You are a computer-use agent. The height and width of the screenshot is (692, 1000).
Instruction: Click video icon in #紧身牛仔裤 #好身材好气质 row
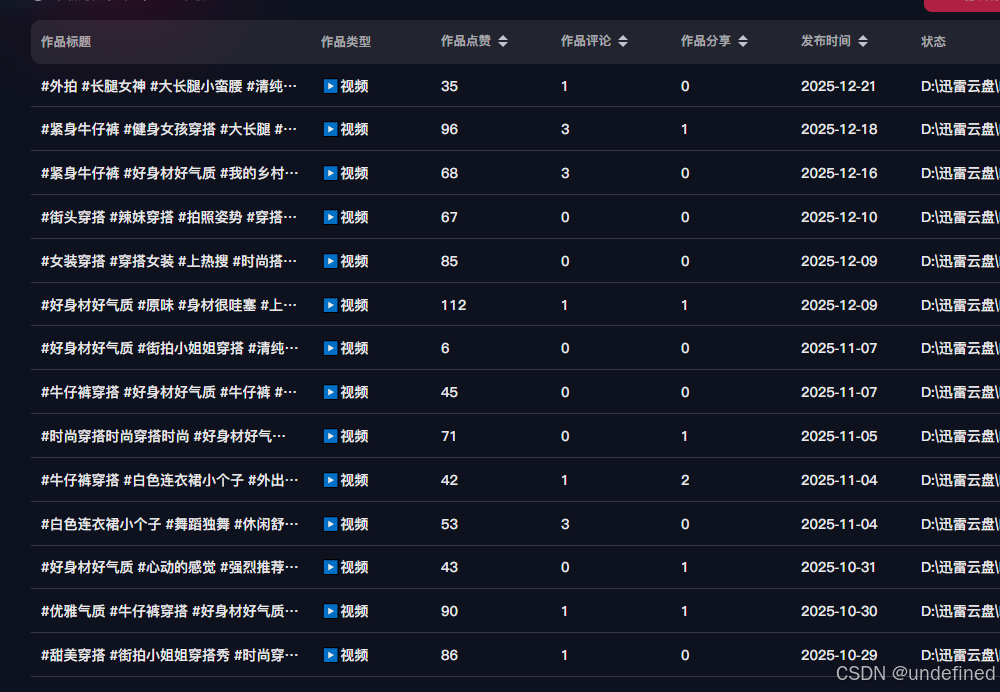(330, 173)
